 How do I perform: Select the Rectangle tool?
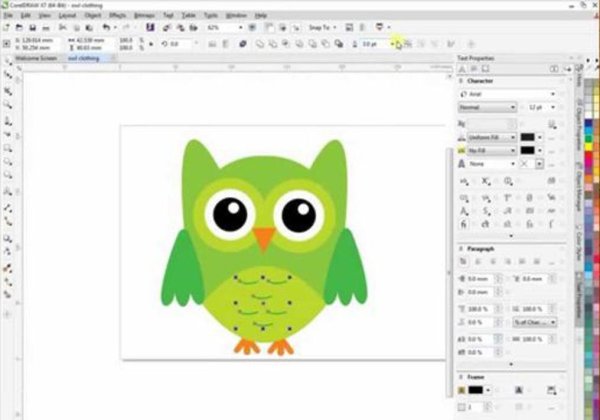point(8,148)
